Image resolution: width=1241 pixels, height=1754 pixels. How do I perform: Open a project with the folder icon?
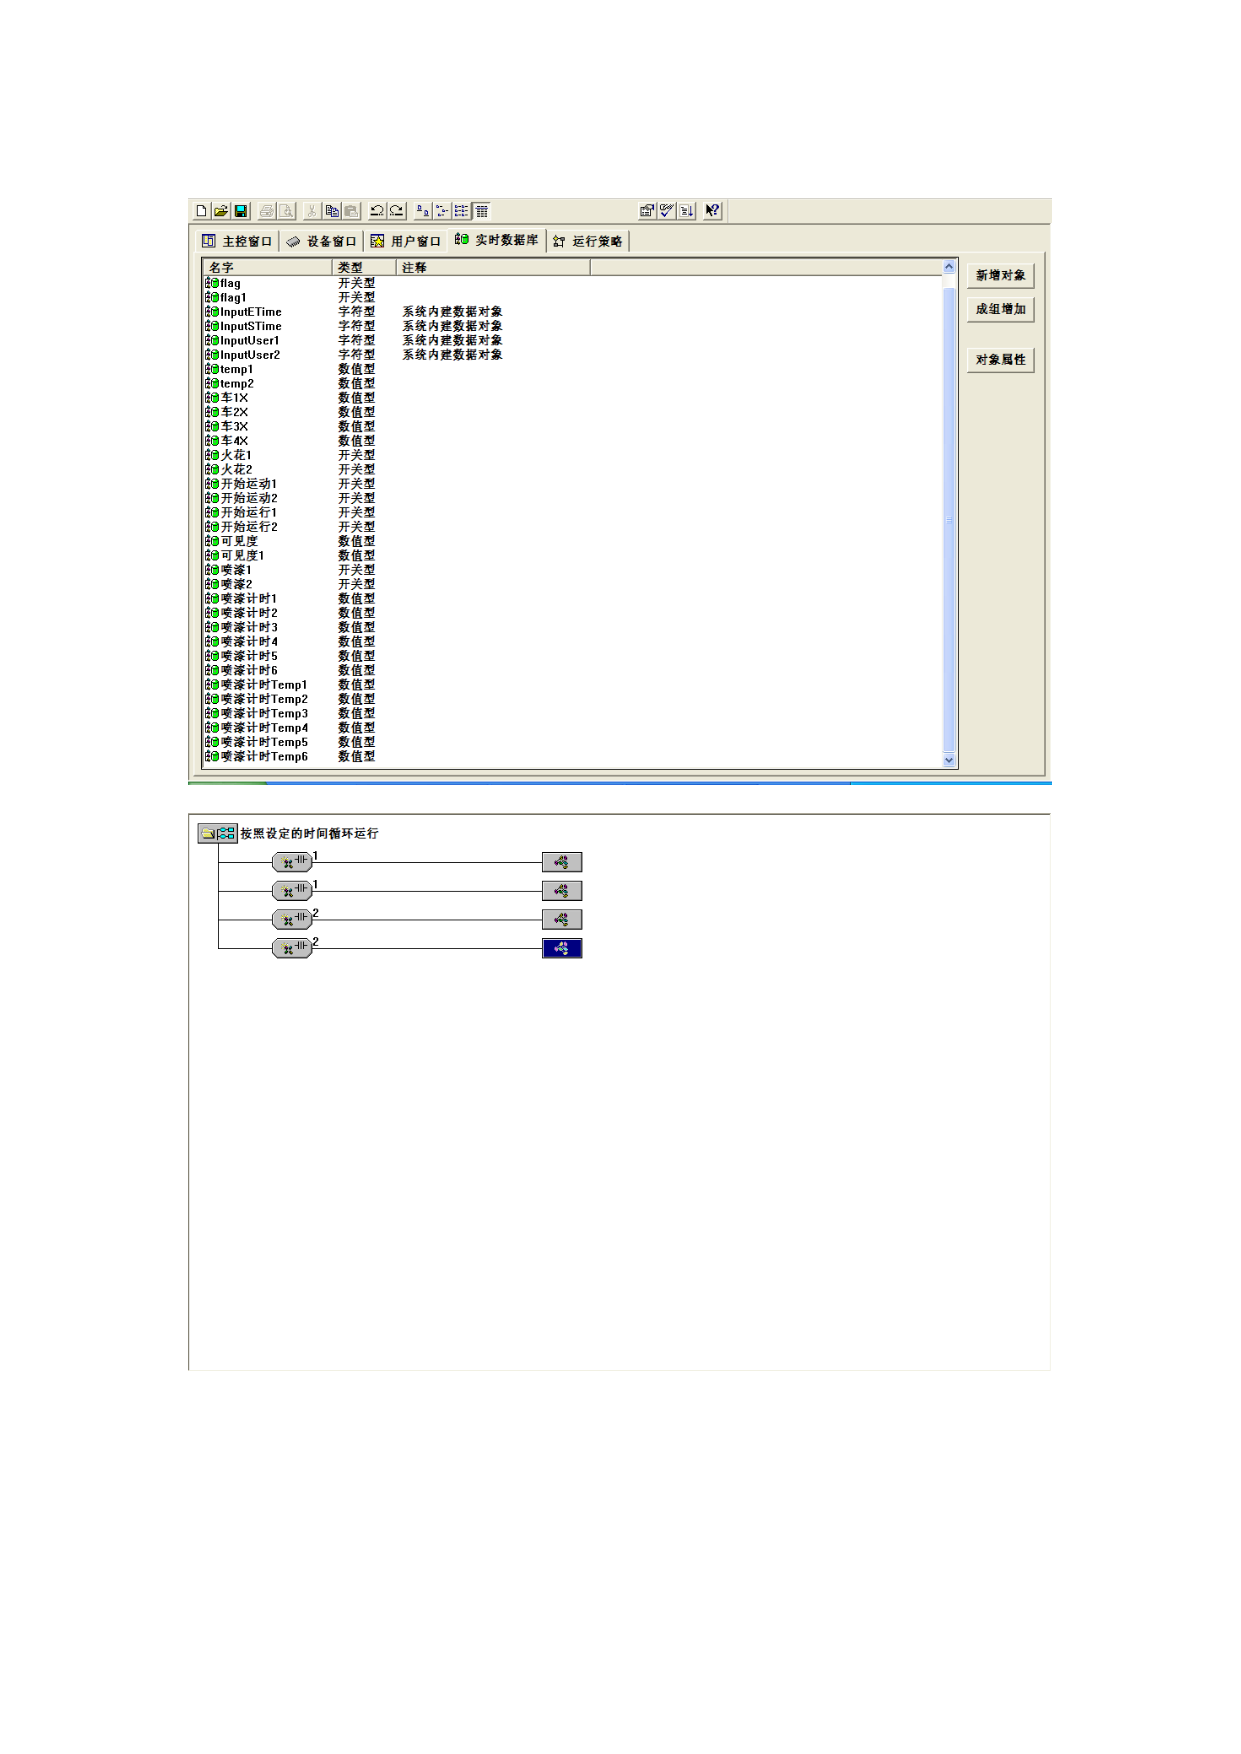[221, 211]
